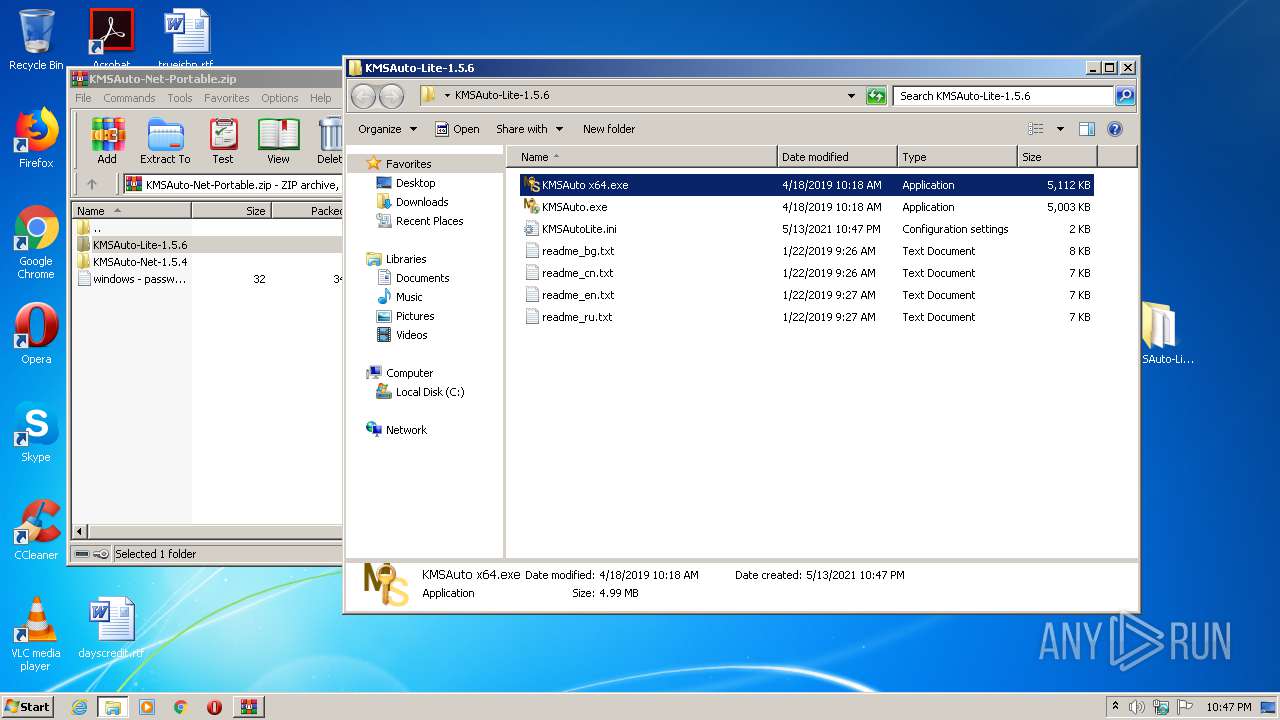Select readme_cn.txt file

tap(806, 273)
